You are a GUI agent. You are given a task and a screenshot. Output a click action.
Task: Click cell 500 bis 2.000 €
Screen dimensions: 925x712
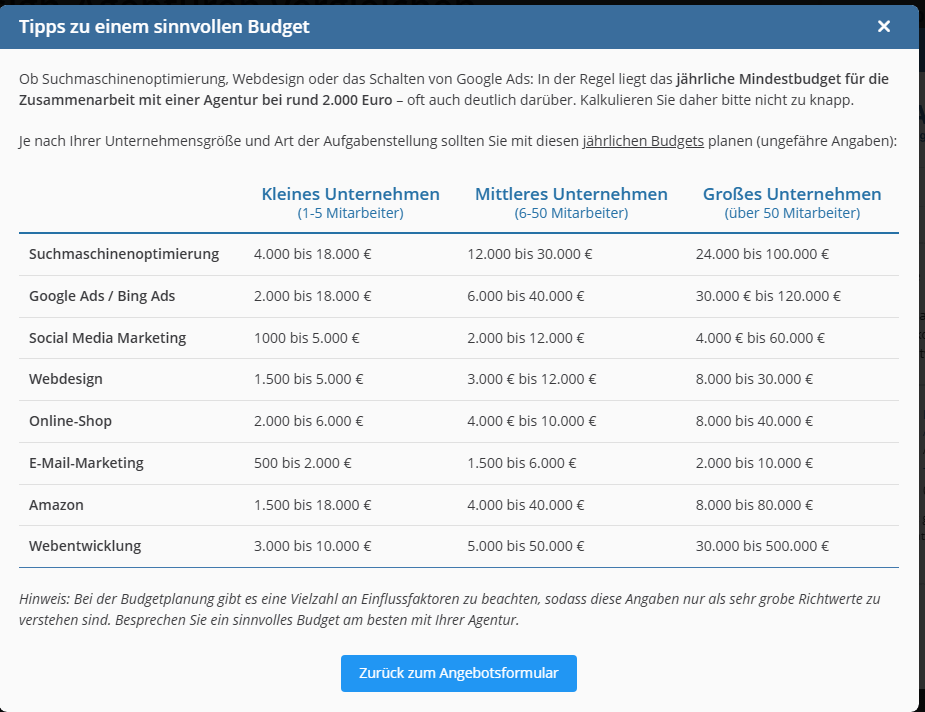pos(303,463)
